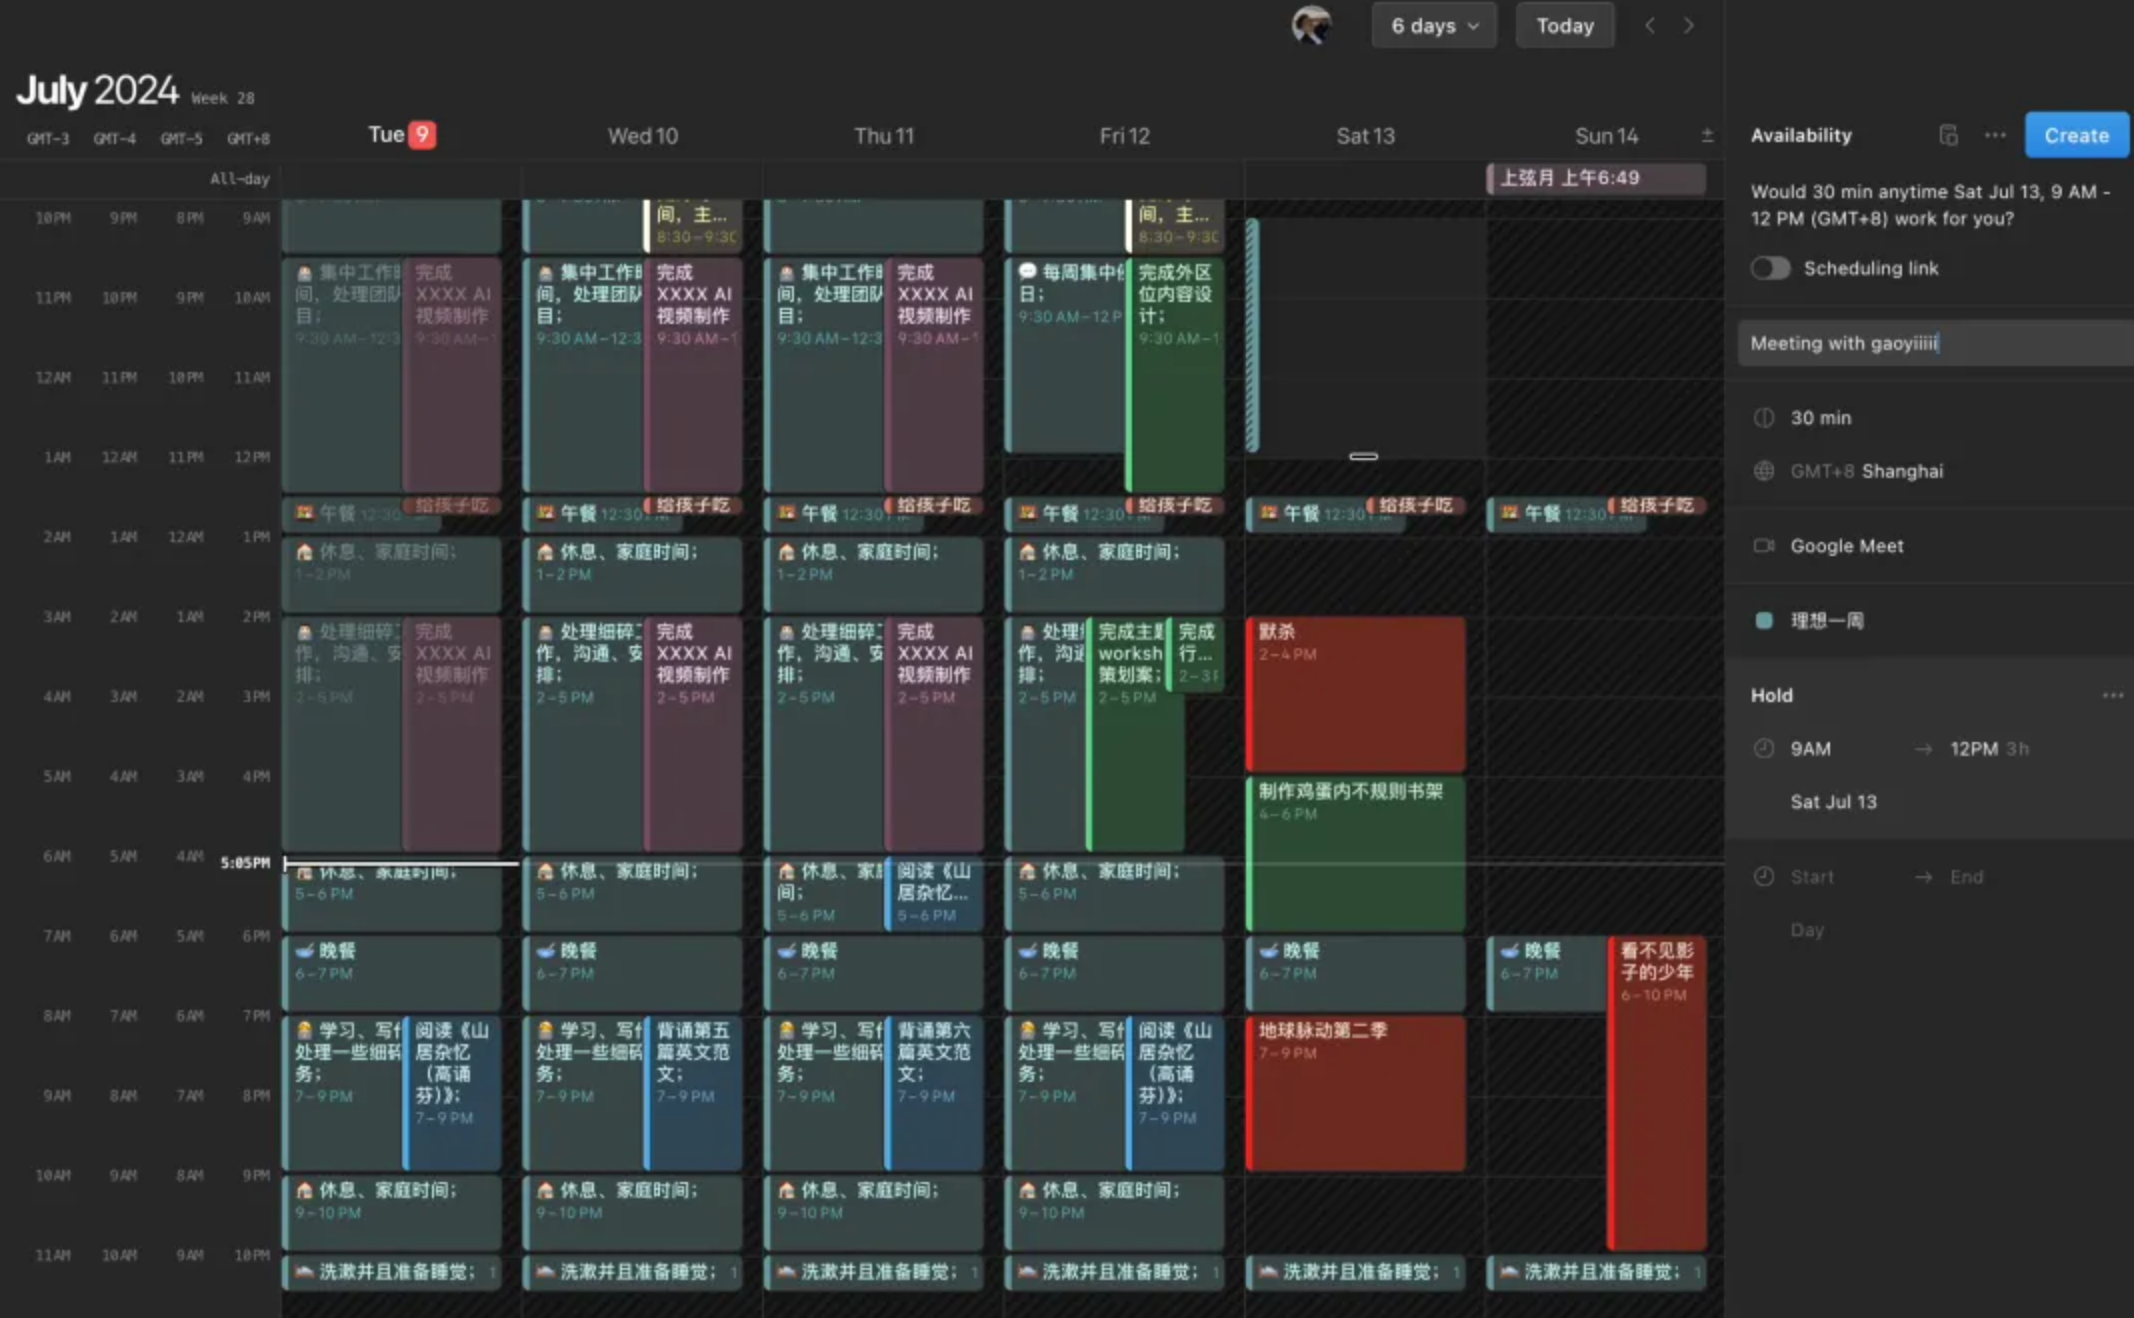The image size is (2134, 1318).
Task: Jump to Today
Action: pyautogui.click(x=1564, y=26)
